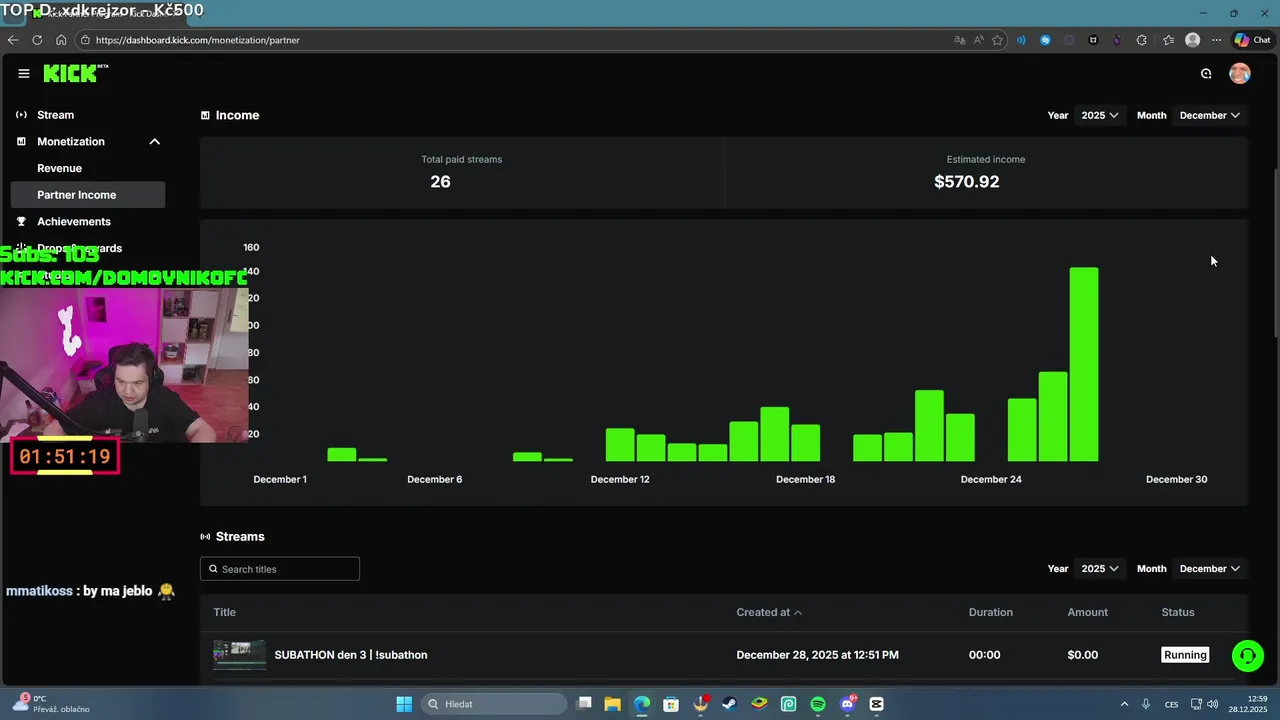The height and width of the screenshot is (720, 1280).
Task: Open the browser favorites list
Action: (1168, 40)
